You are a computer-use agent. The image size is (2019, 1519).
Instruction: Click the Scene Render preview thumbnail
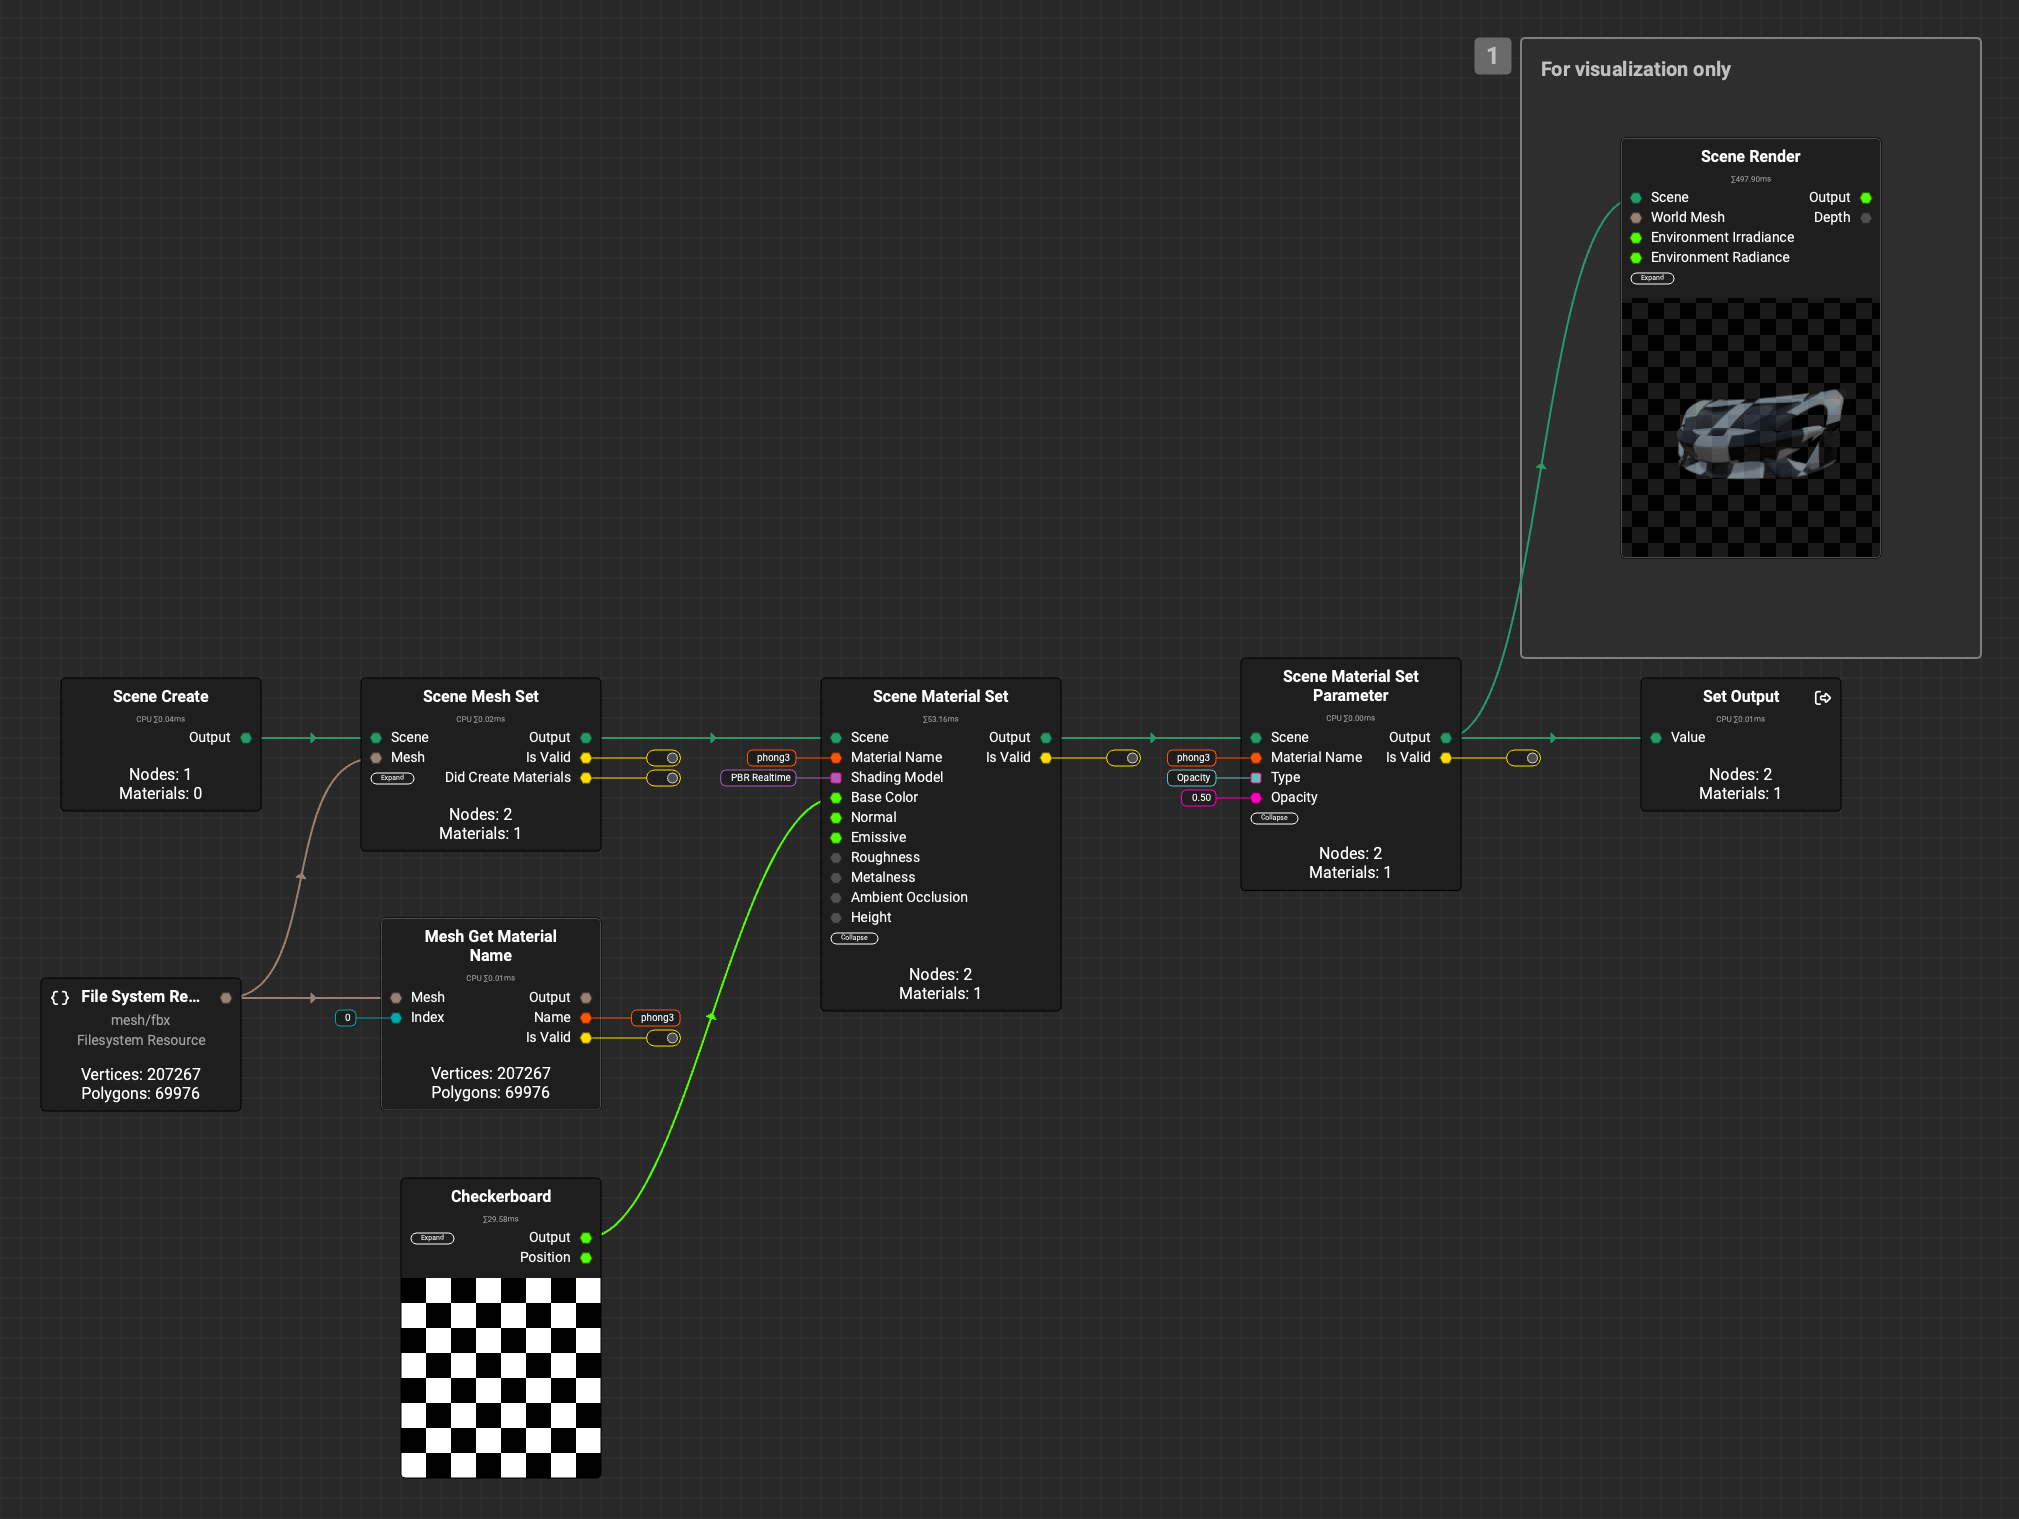click(x=1750, y=428)
